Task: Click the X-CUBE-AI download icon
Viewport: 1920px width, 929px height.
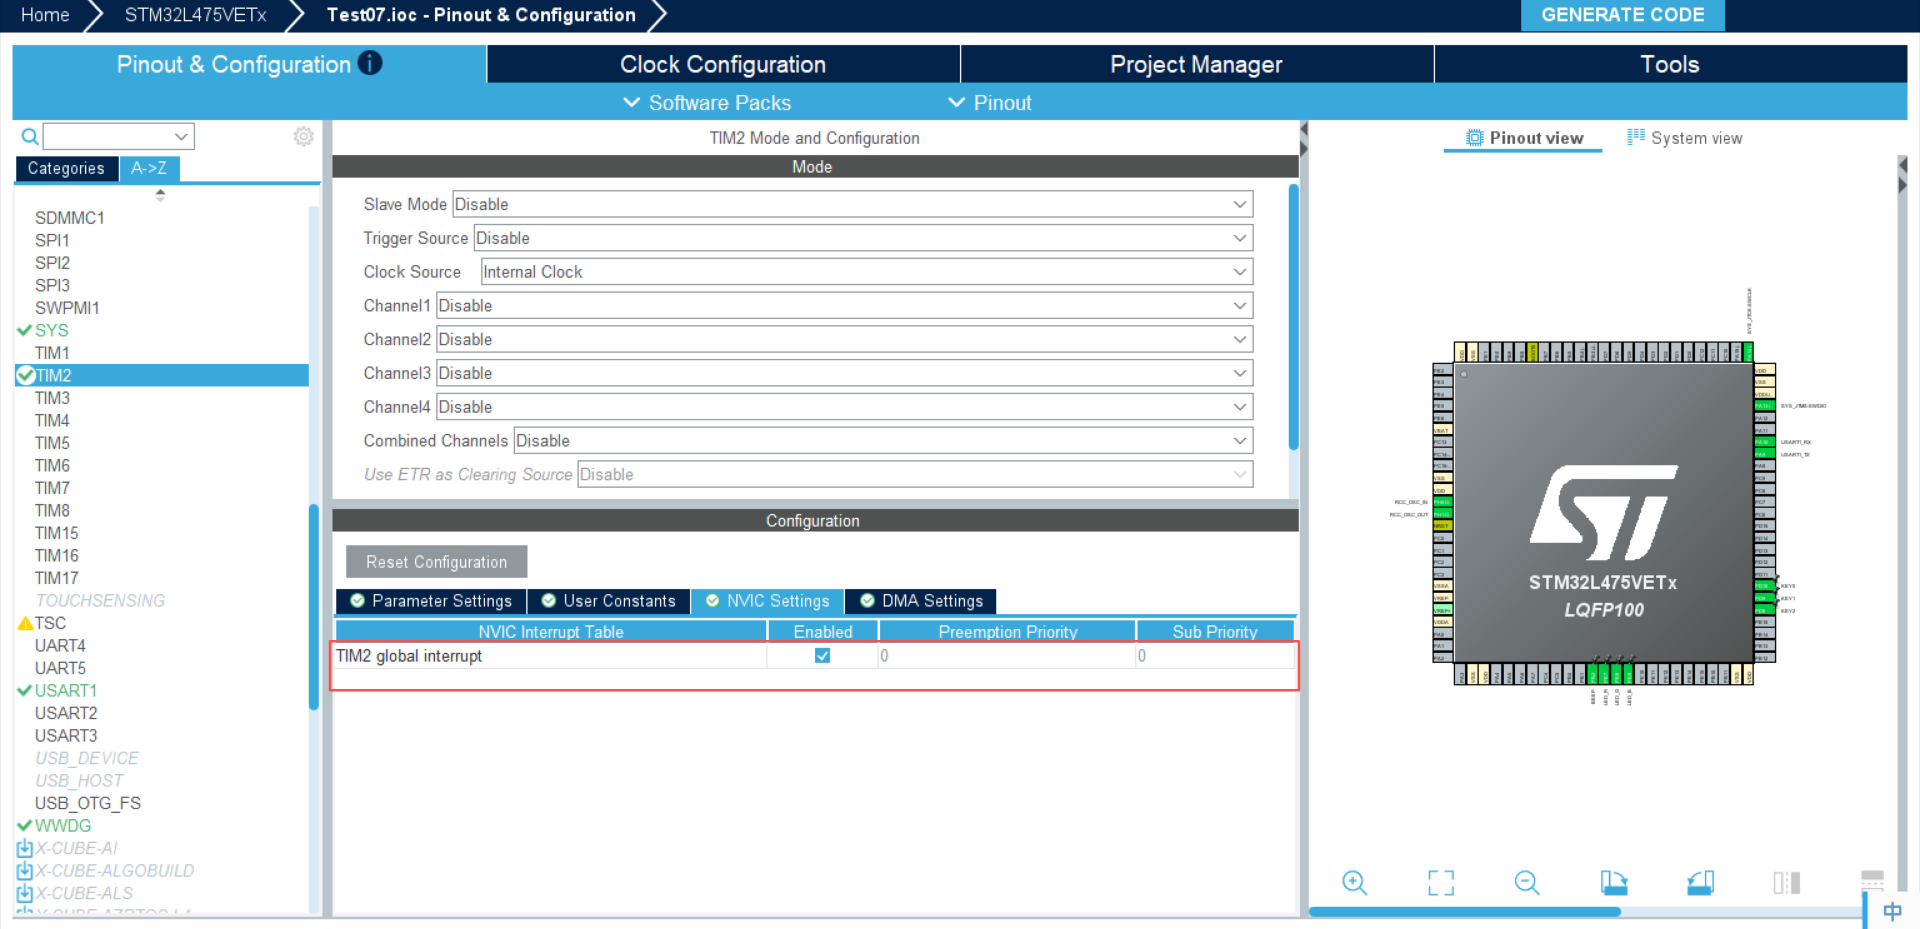Action: pyautogui.click(x=25, y=848)
